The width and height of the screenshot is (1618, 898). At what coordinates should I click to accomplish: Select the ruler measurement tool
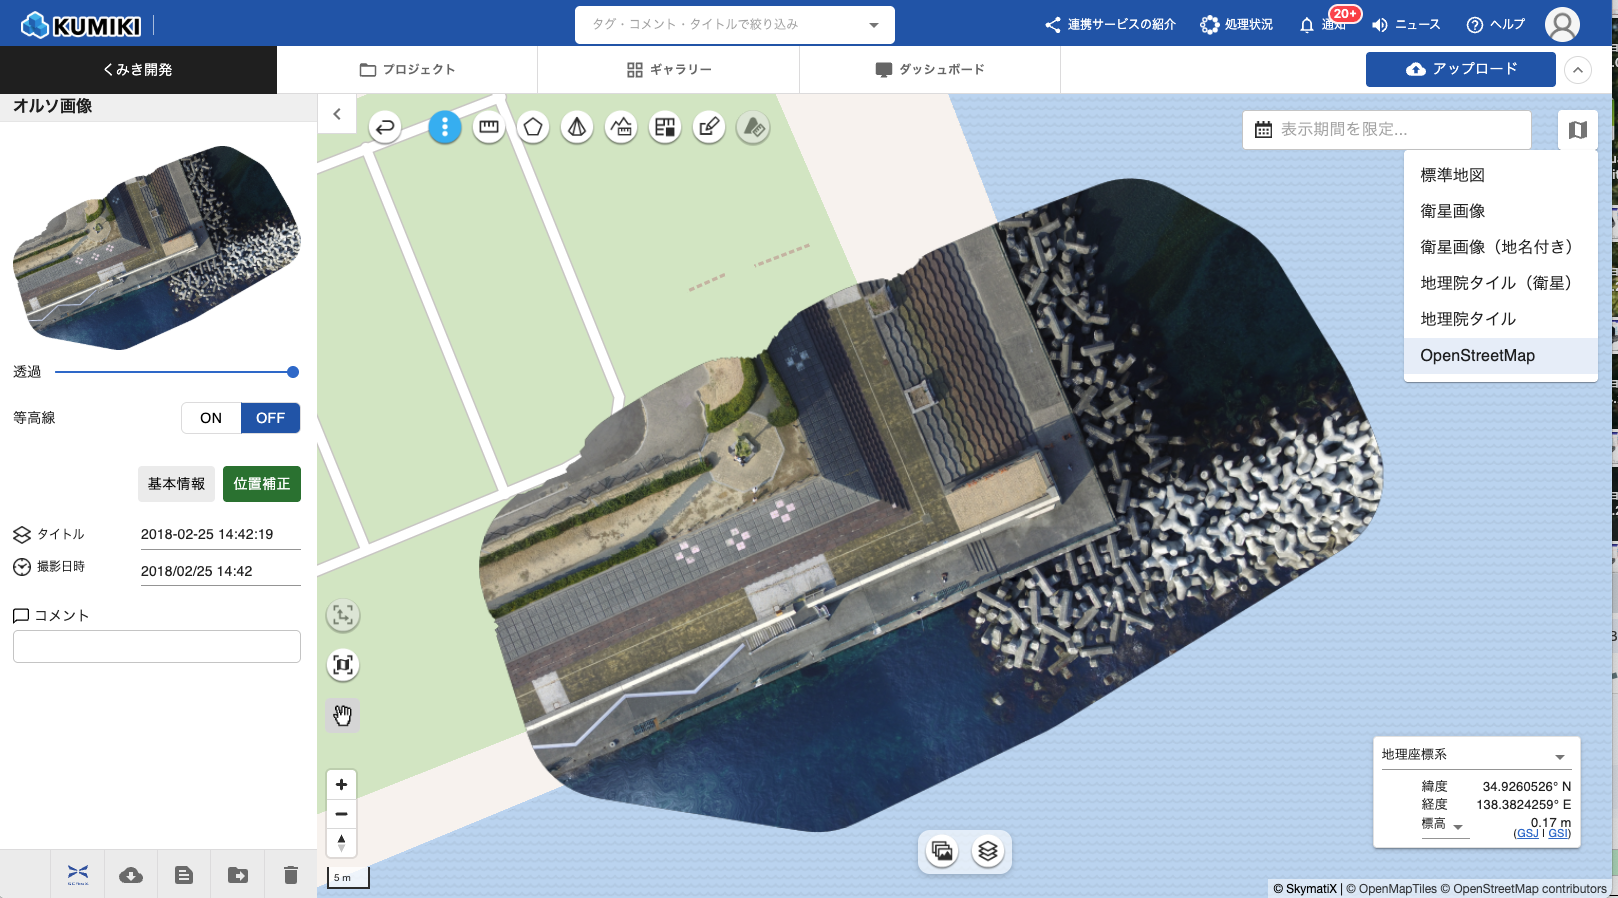pyautogui.click(x=488, y=127)
